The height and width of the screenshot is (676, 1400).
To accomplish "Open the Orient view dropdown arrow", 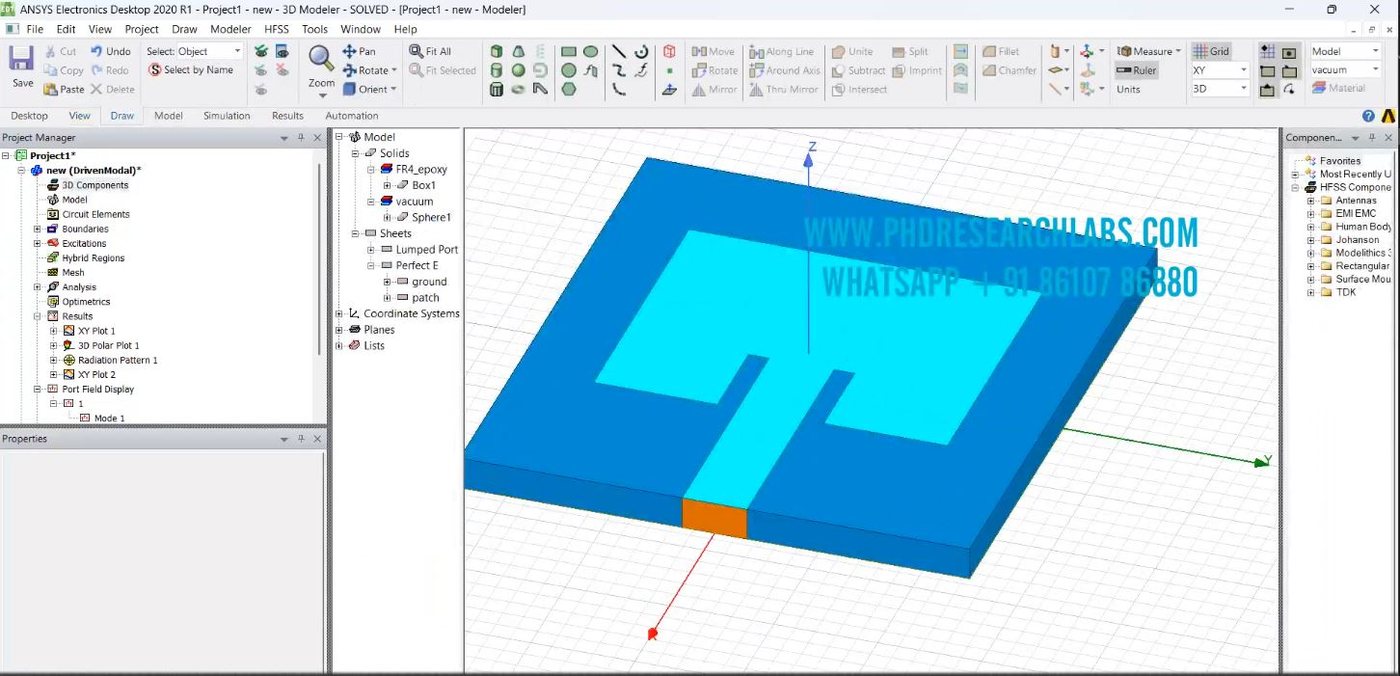I will coord(393,89).
